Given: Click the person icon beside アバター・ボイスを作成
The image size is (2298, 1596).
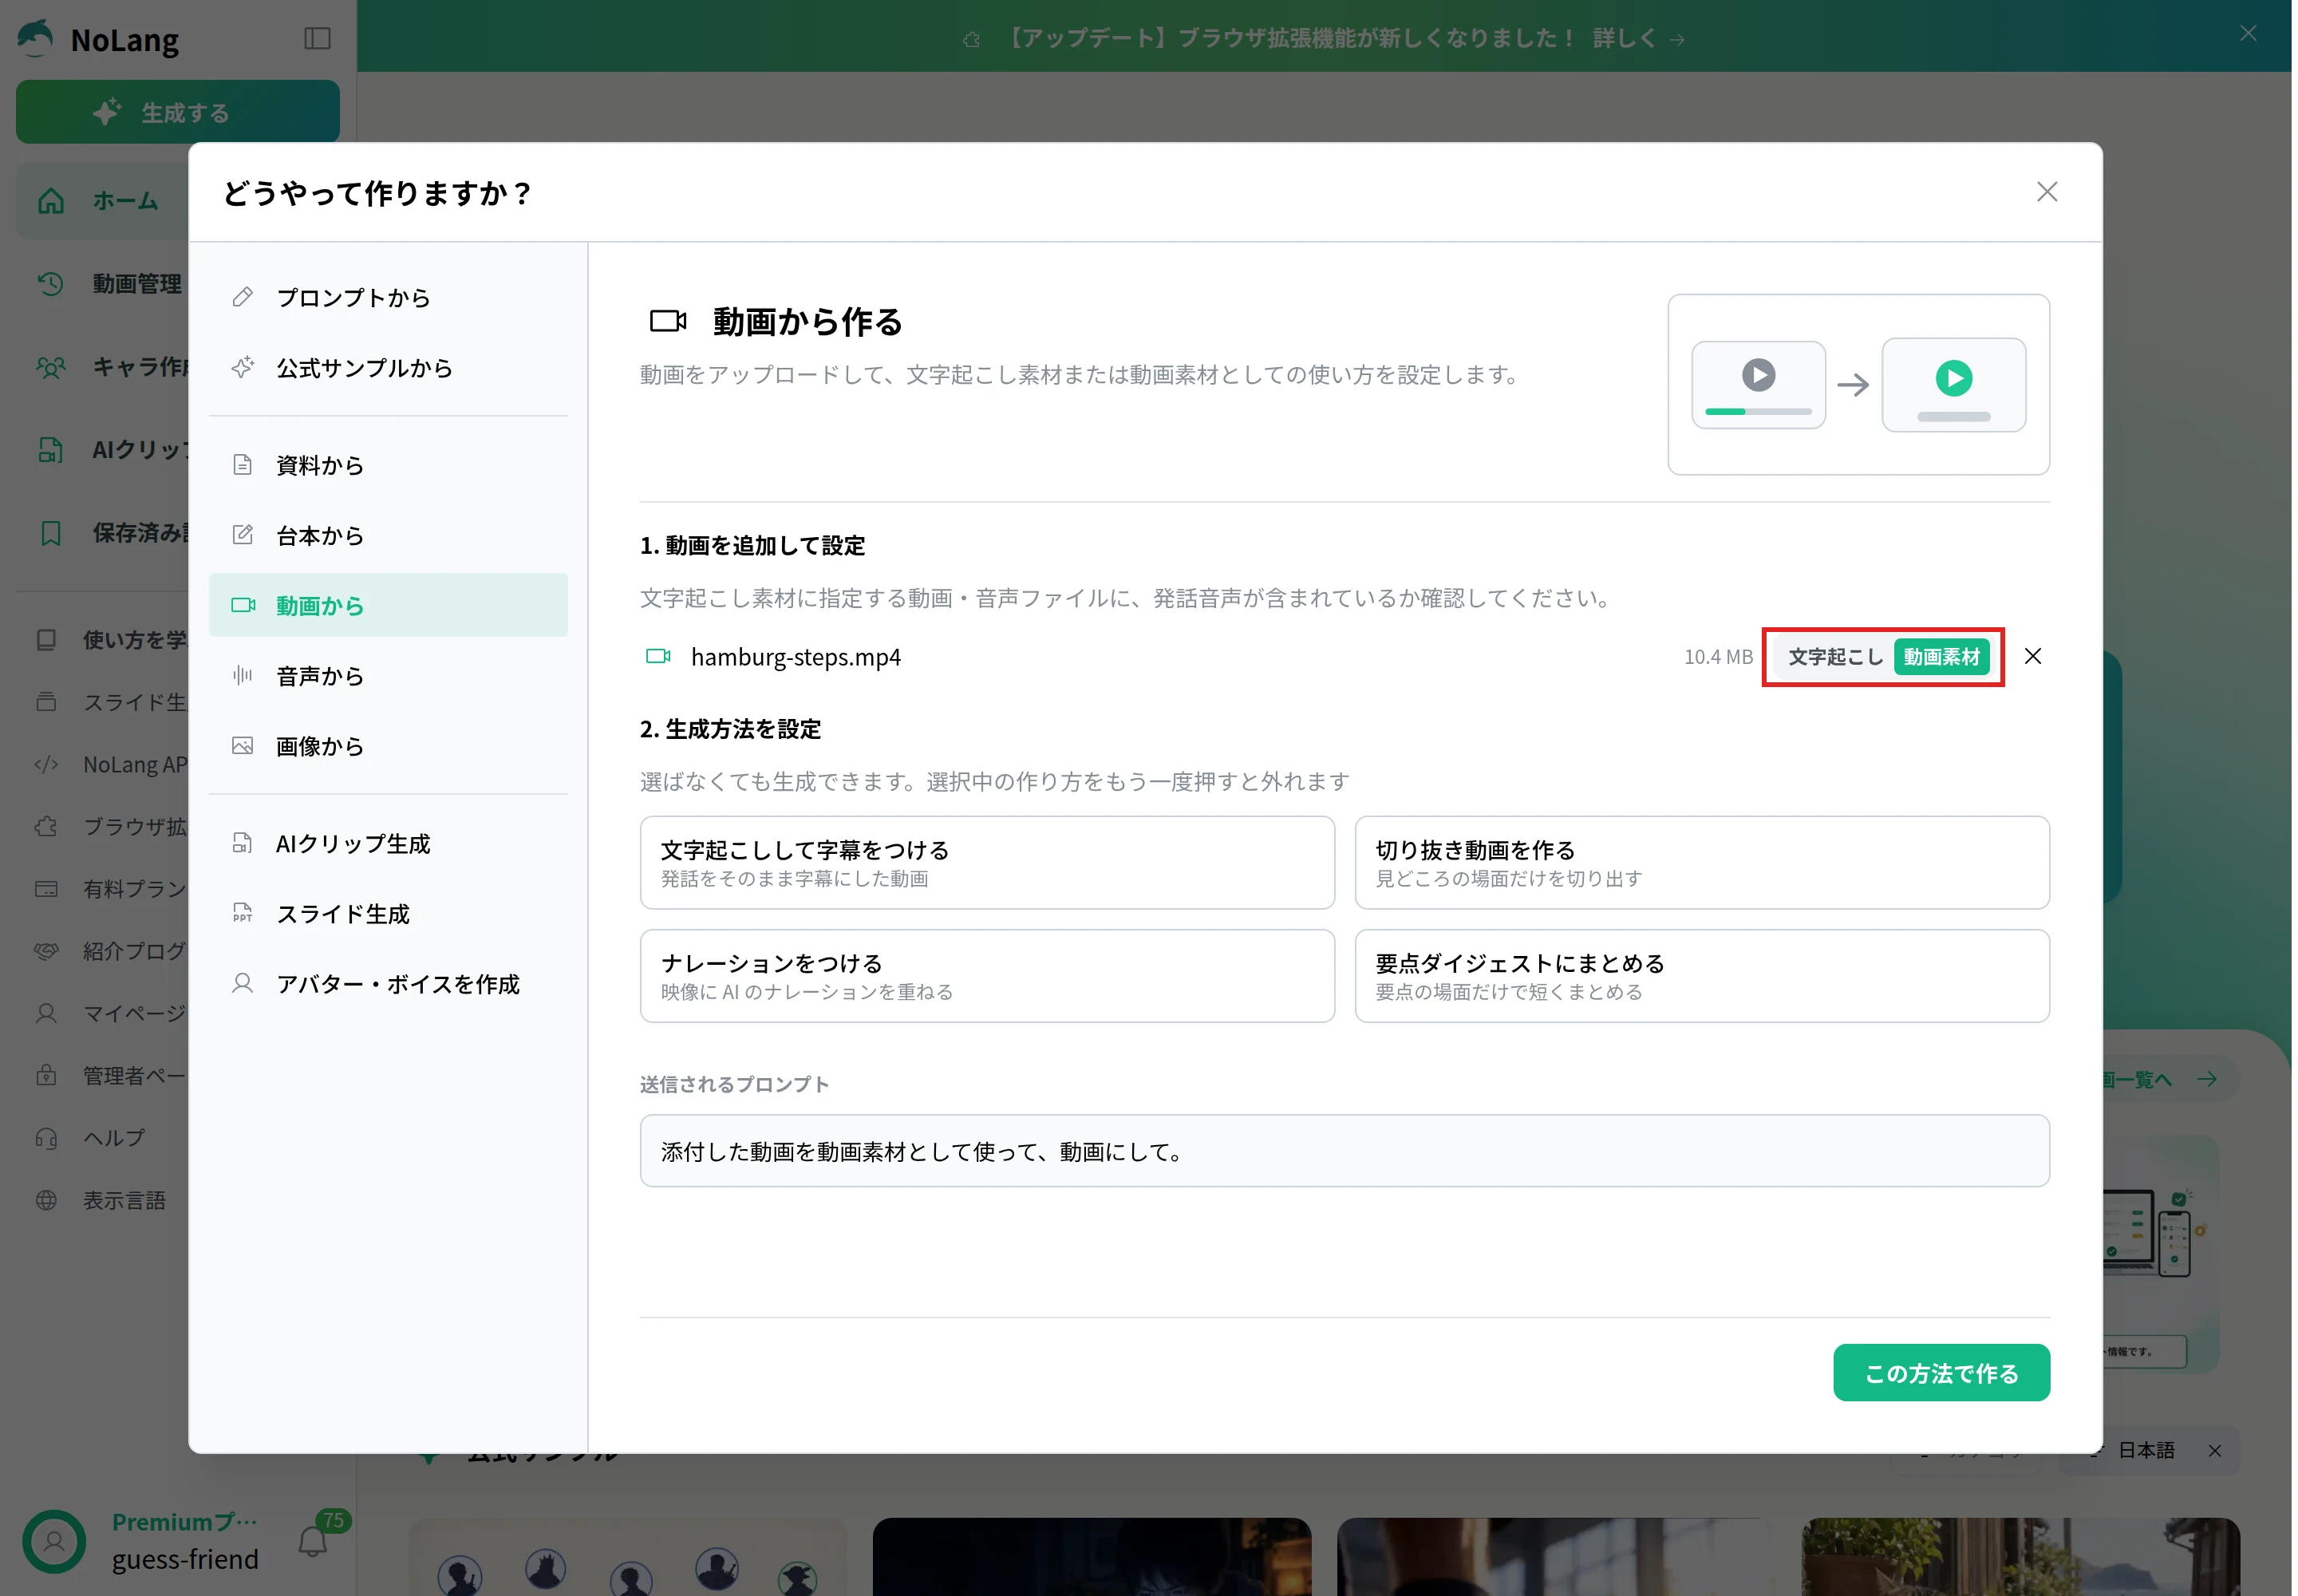Looking at the screenshot, I should point(242,983).
